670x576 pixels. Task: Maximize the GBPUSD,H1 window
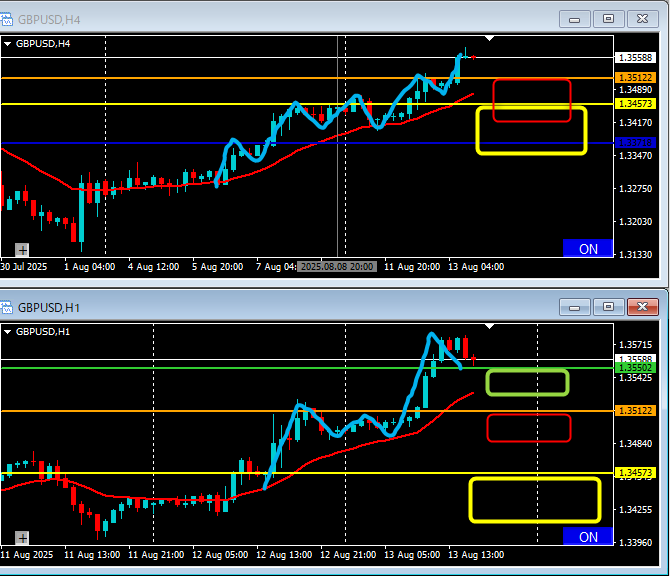[x=608, y=307]
